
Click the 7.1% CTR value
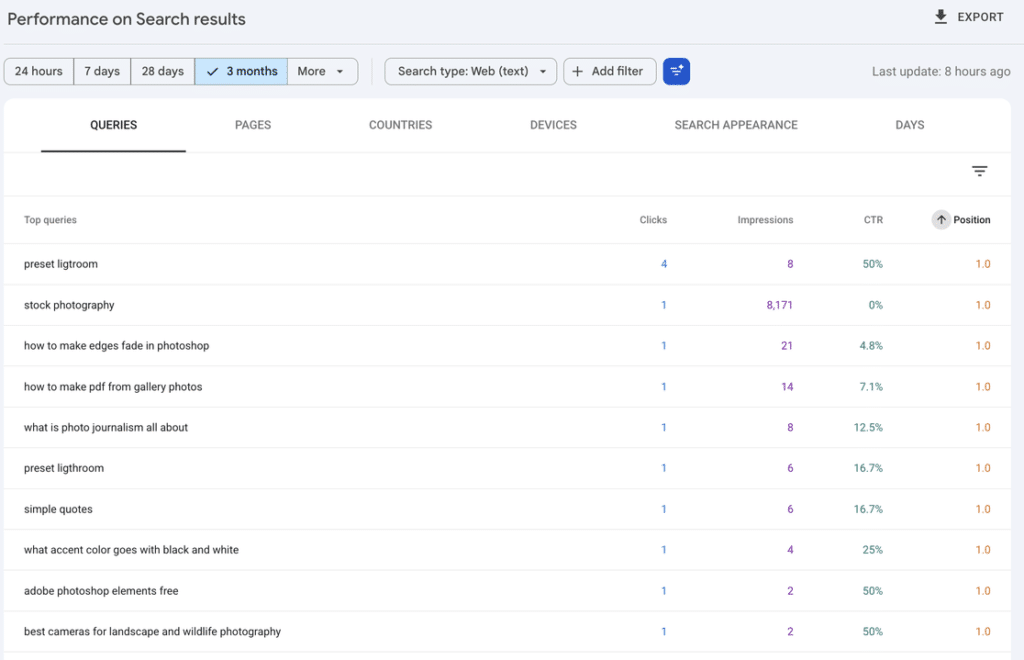click(871, 386)
